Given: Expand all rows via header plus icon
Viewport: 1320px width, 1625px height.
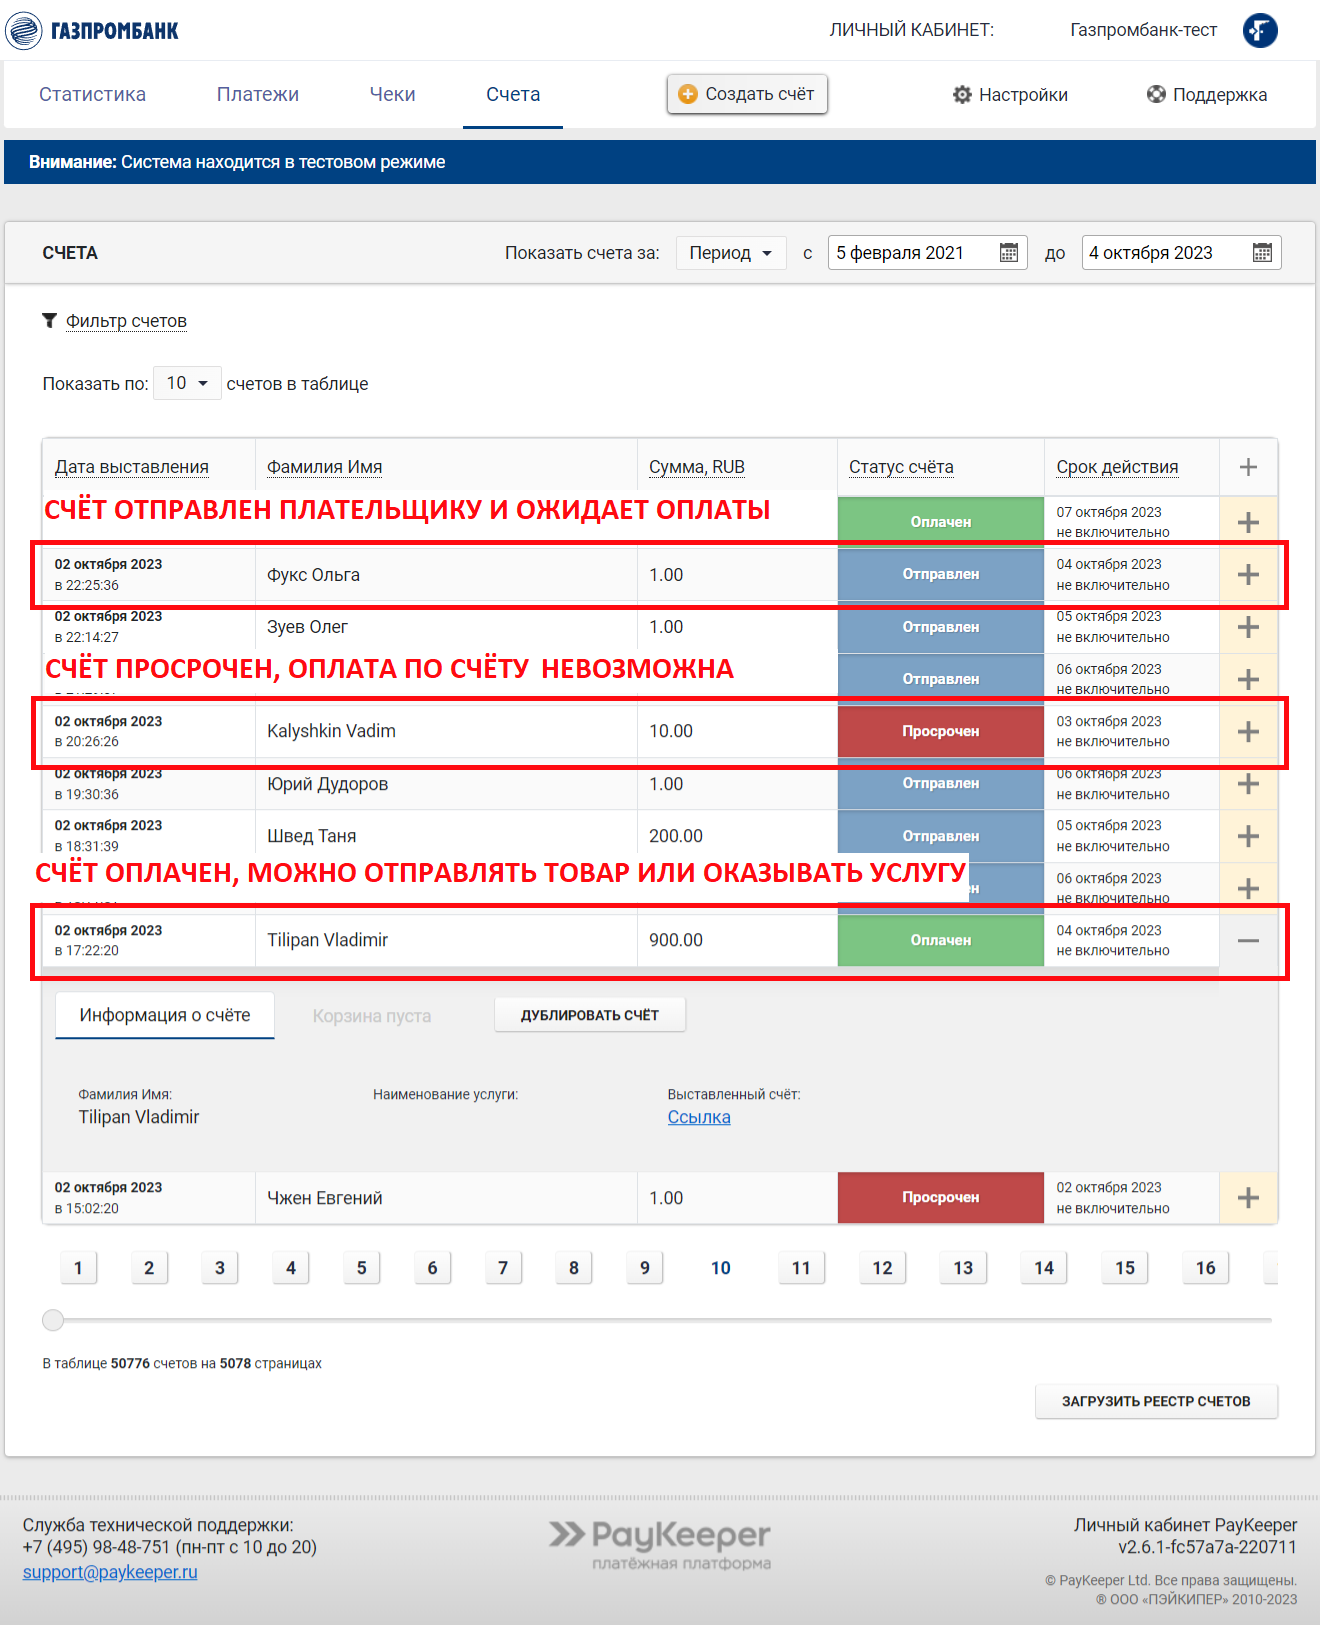Looking at the screenshot, I should coord(1248,467).
